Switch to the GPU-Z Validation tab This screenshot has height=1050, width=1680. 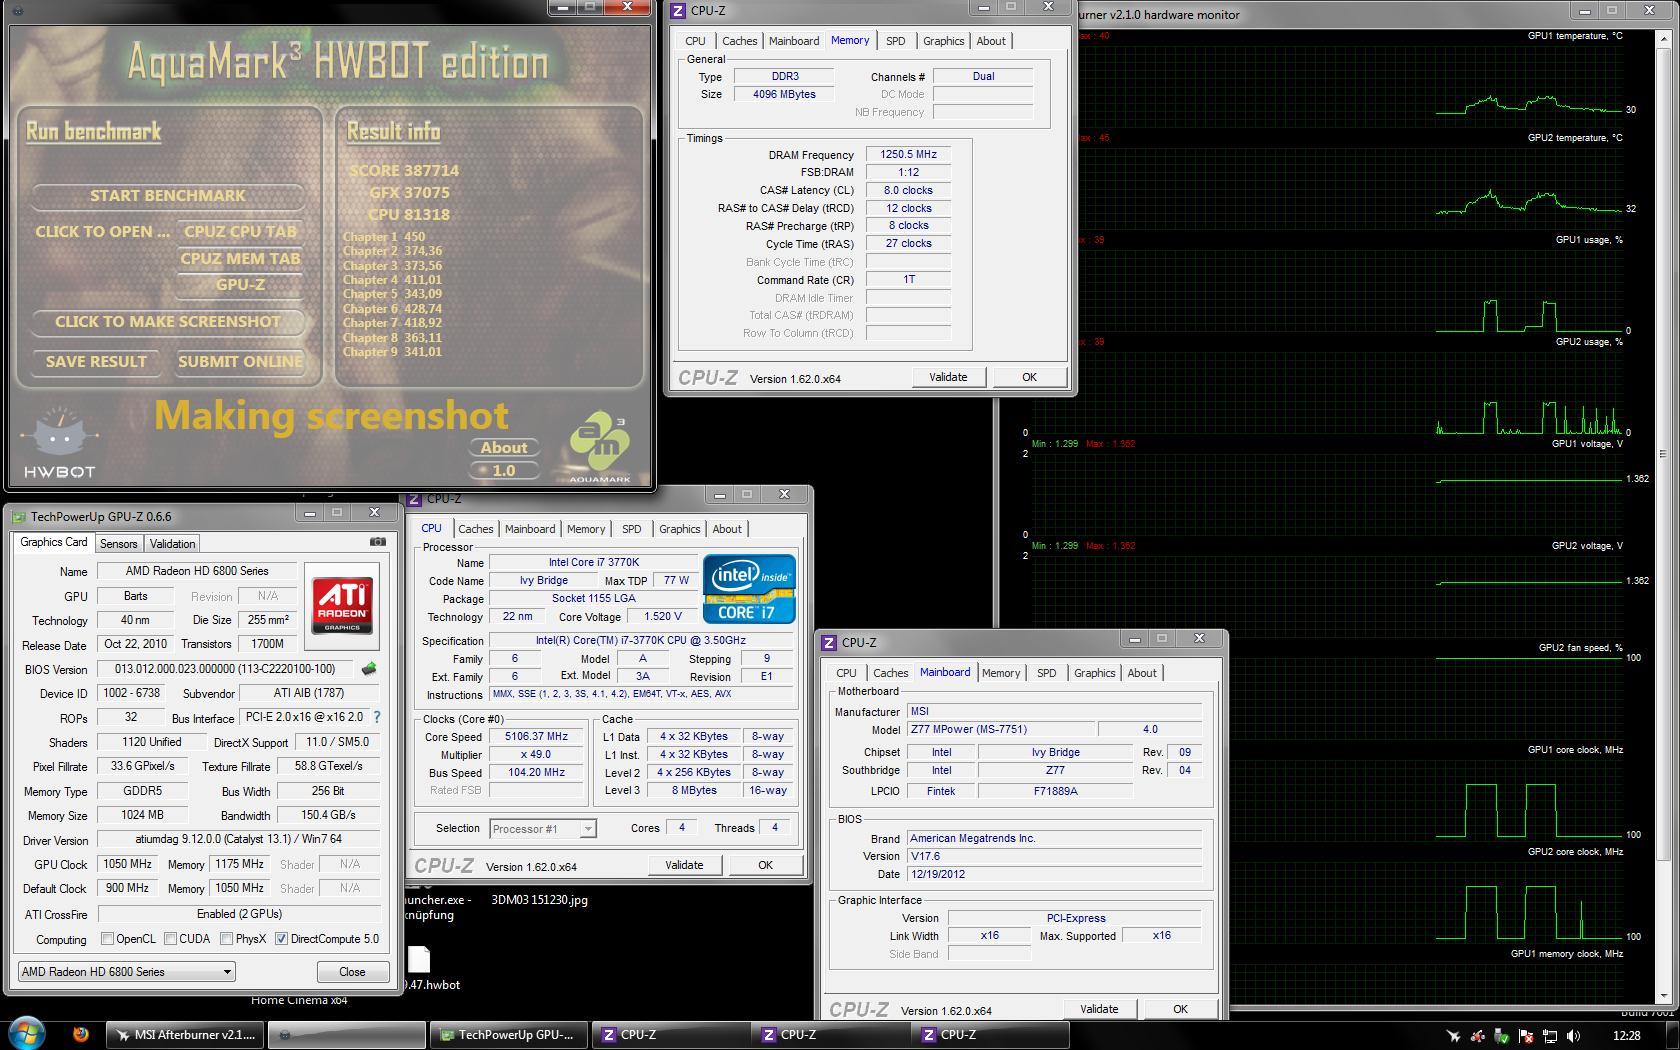(x=172, y=543)
